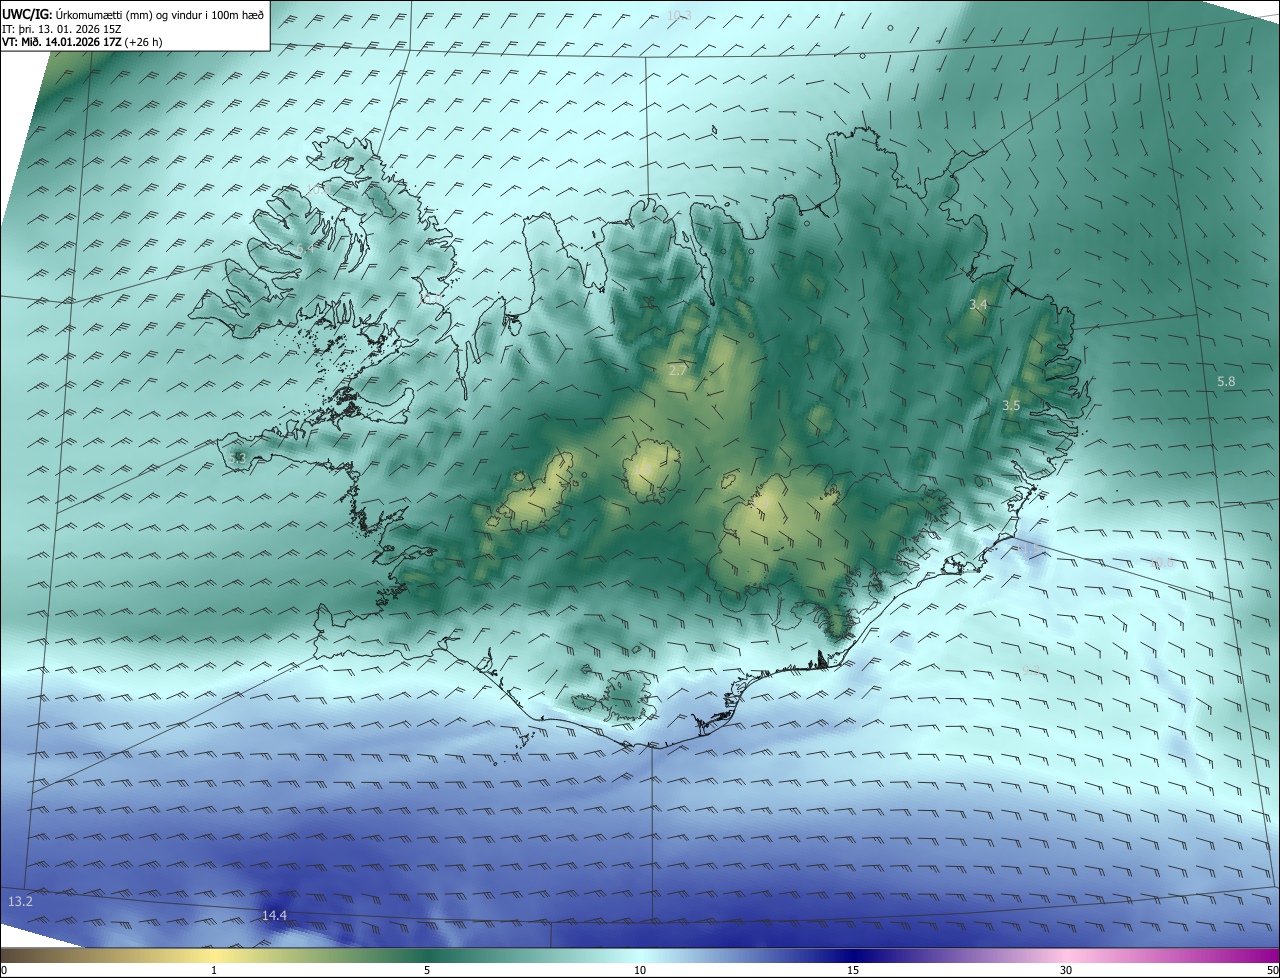Viewport: 1280px width, 978px height.
Task: Click the 5.3 value label on the western peninsula
Action: [x=237, y=458]
